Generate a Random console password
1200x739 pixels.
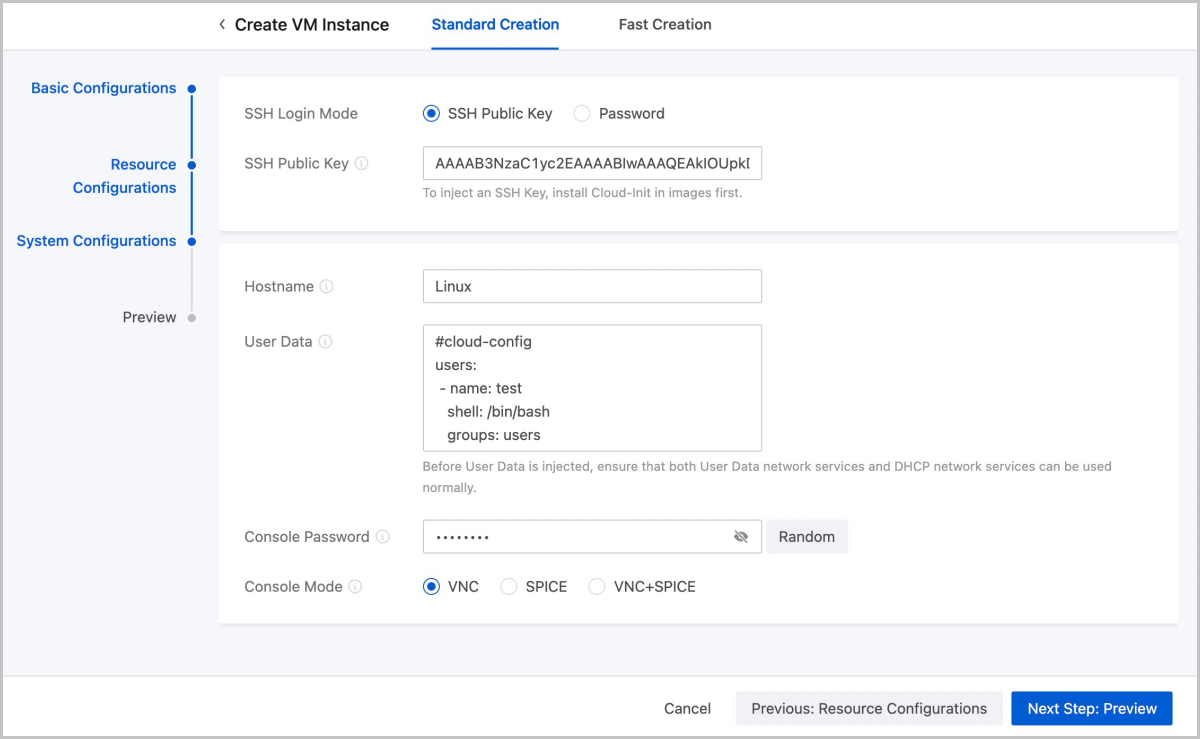tap(806, 537)
